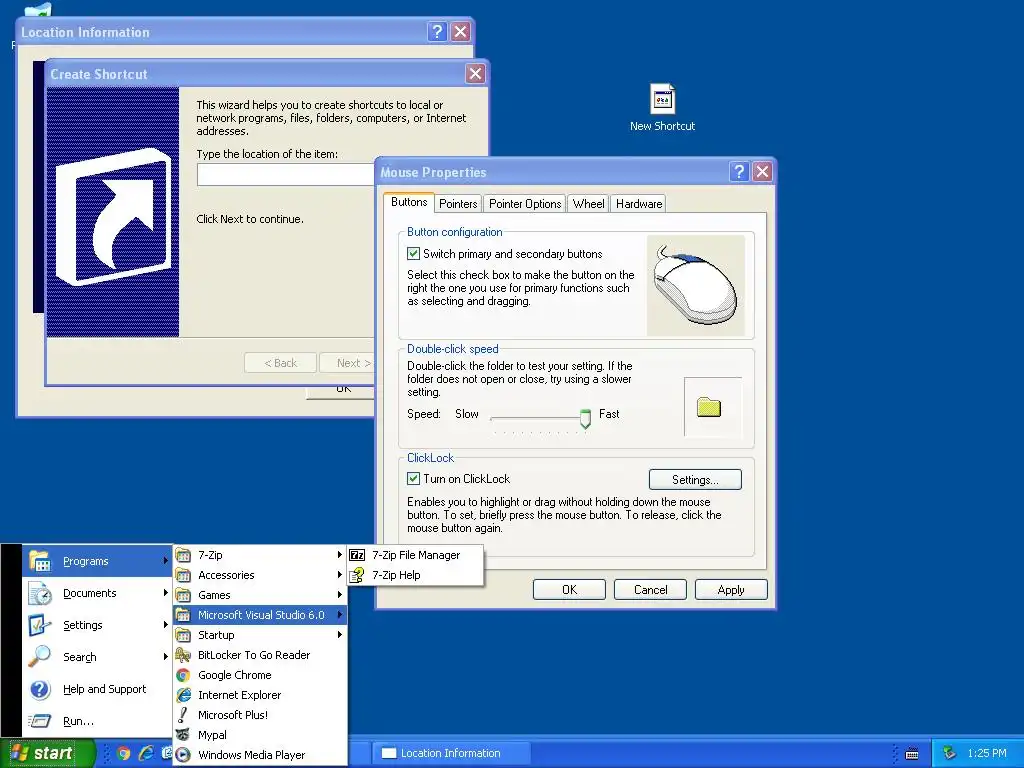Viewport: 1024px width, 768px height.
Task: Click the Games folder icon
Action: click(184, 595)
